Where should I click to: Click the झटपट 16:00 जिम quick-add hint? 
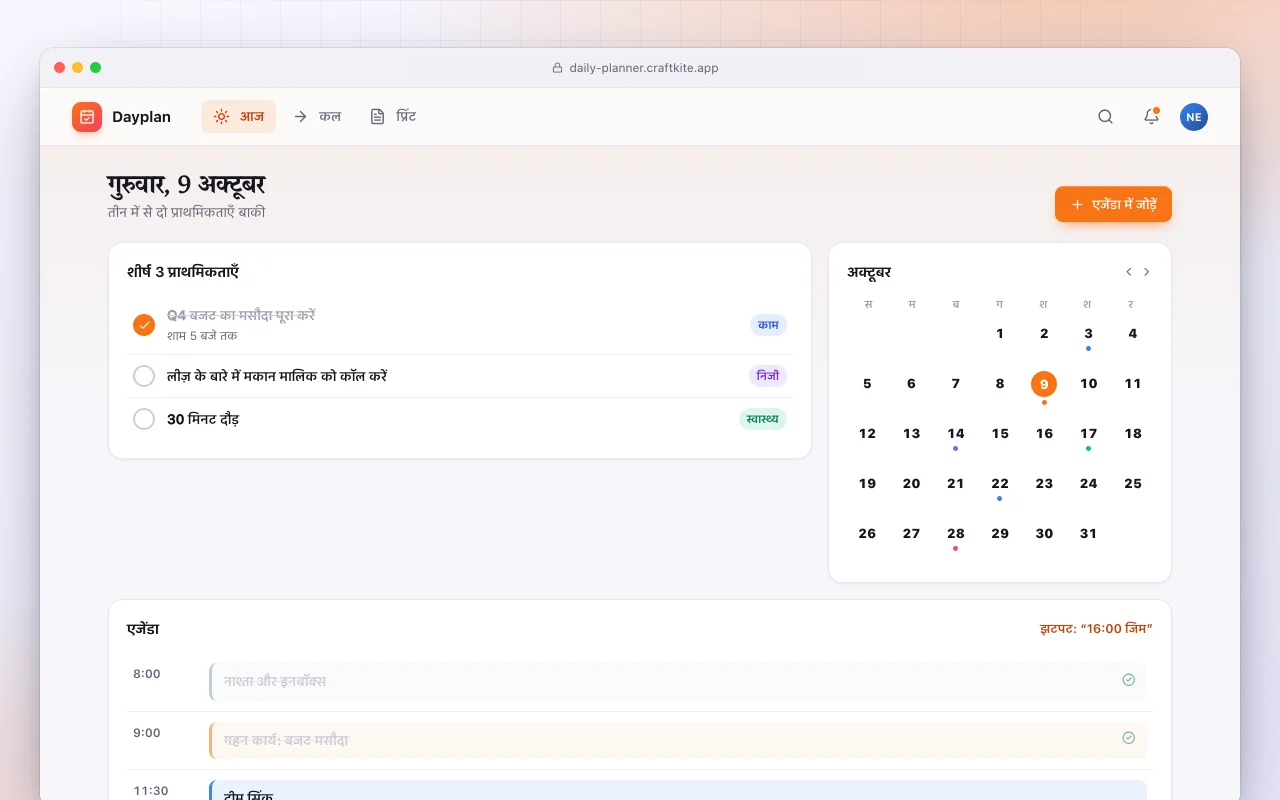tap(1096, 629)
